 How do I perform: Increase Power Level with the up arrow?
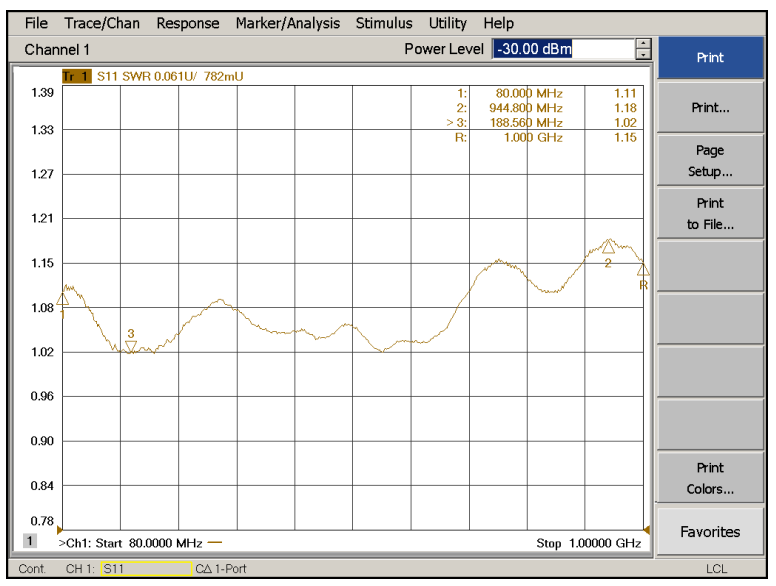click(x=642, y=44)
